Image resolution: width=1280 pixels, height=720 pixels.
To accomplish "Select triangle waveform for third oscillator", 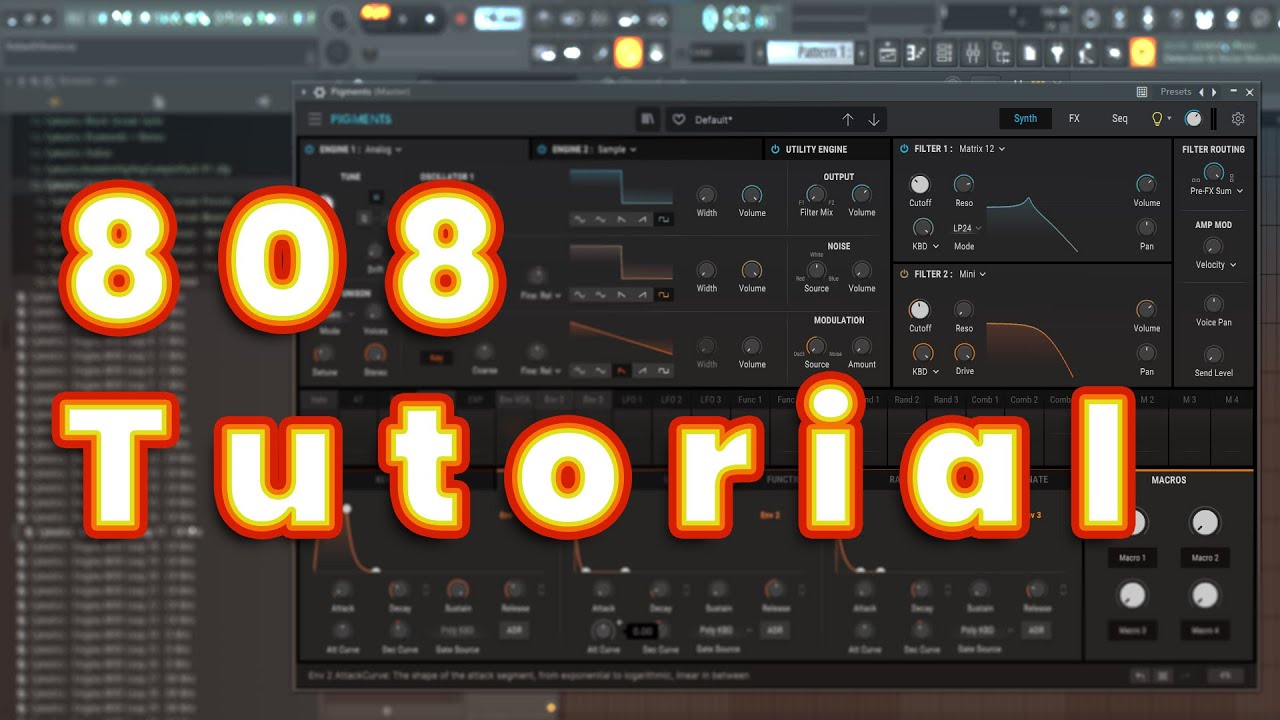I will coord(601,371).
